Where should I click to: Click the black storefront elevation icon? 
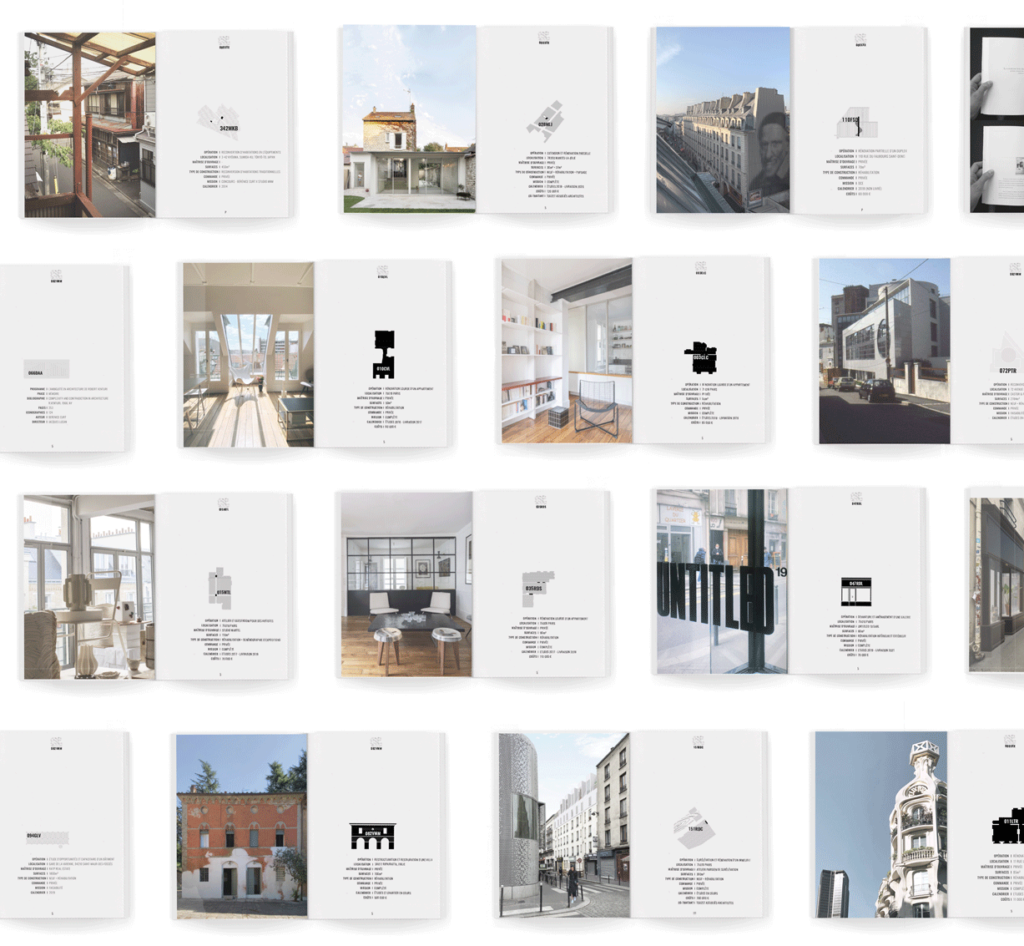[856, 591]
